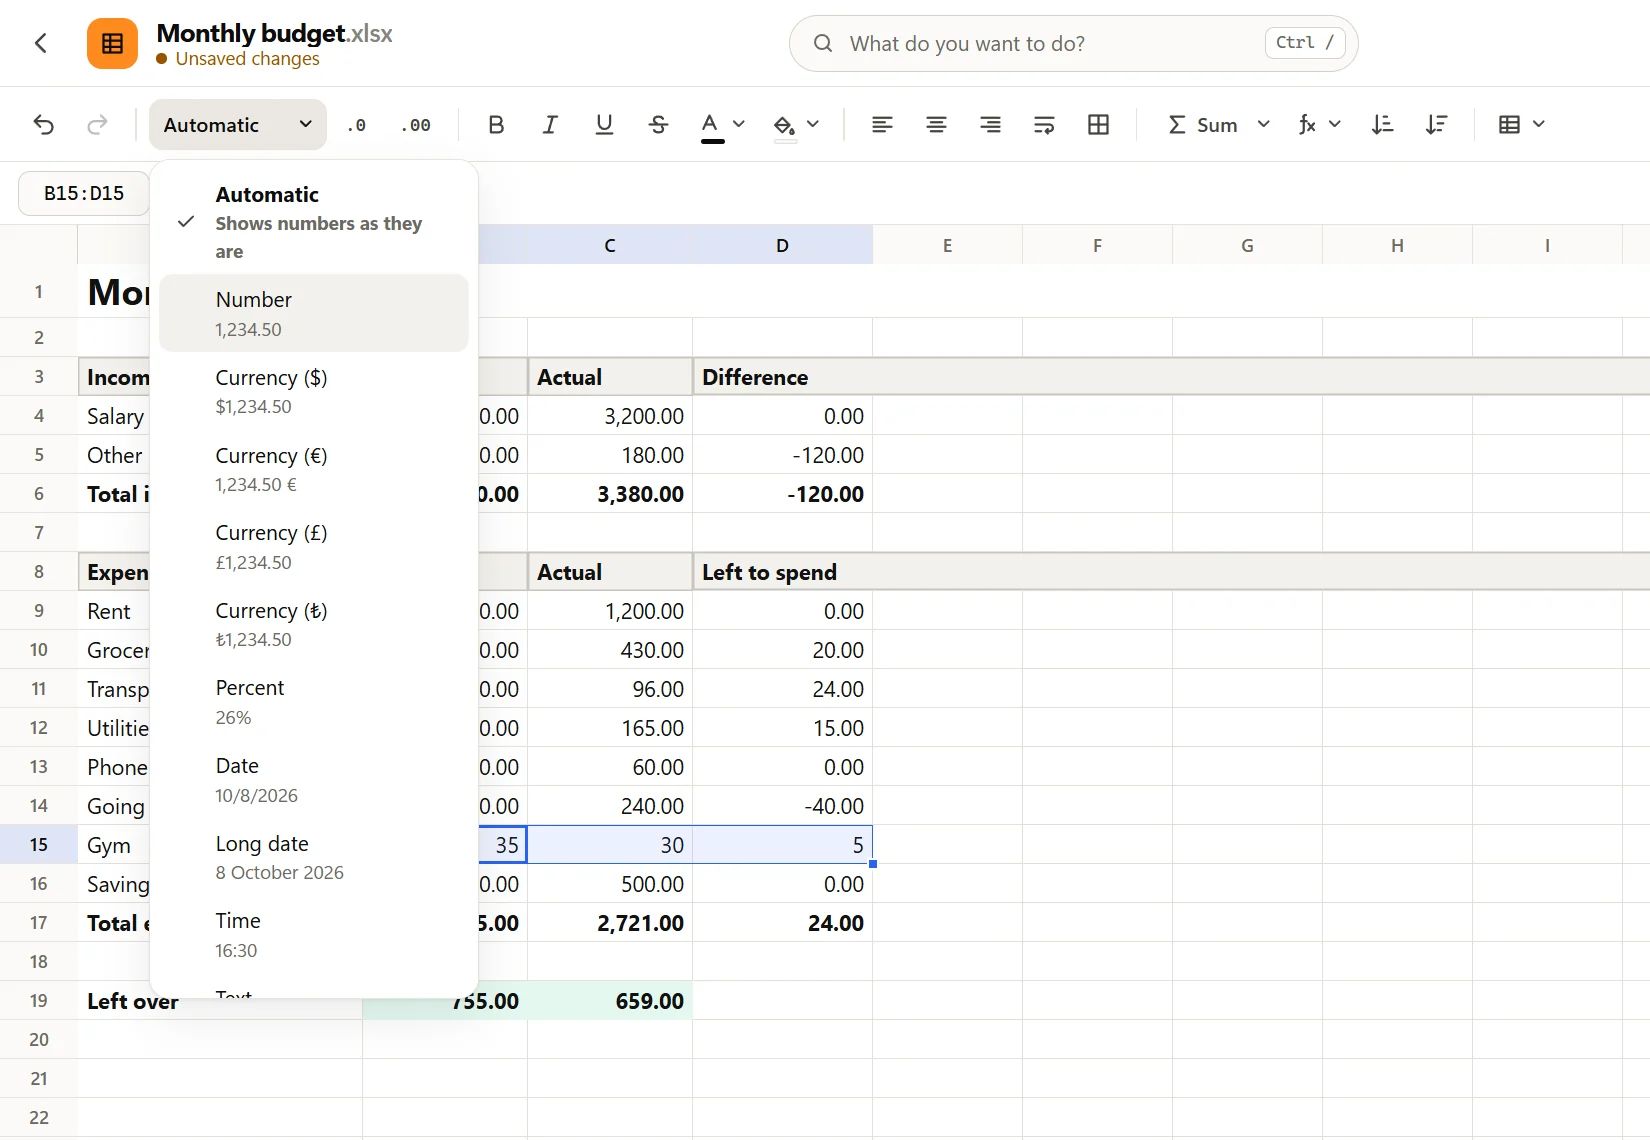1650x1140 pixels.
Task: Click the Sum button
Action: (1203, 125)
